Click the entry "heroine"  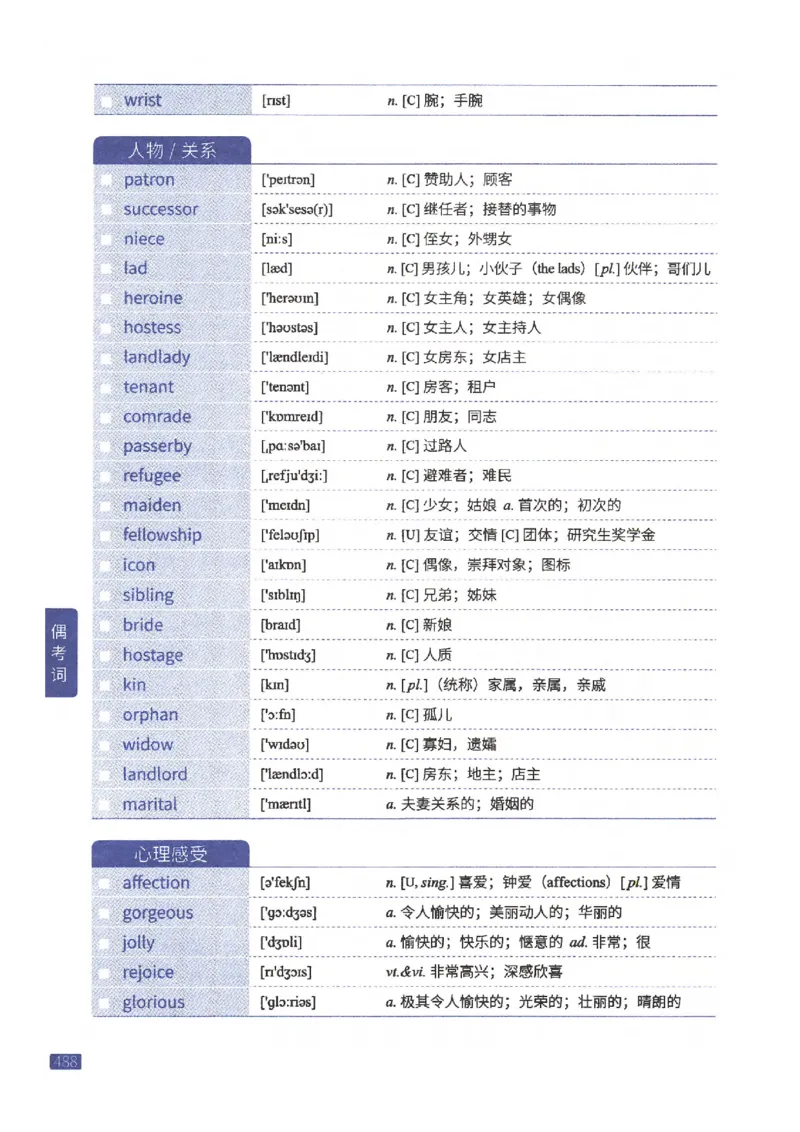click(152, 298)
